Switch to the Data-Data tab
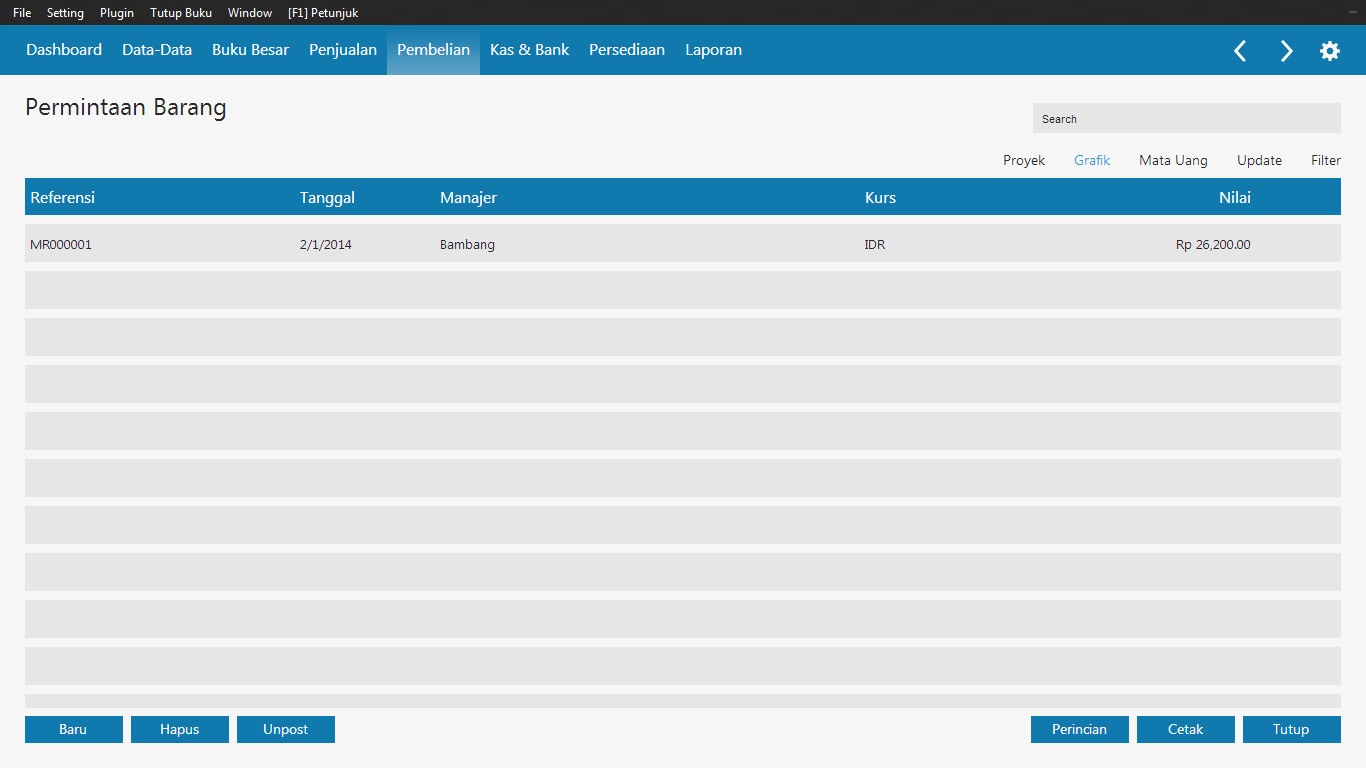Image resolution: width=1366 pixels, height=768 pixels. pyautogui.click(x=157, y=50)
